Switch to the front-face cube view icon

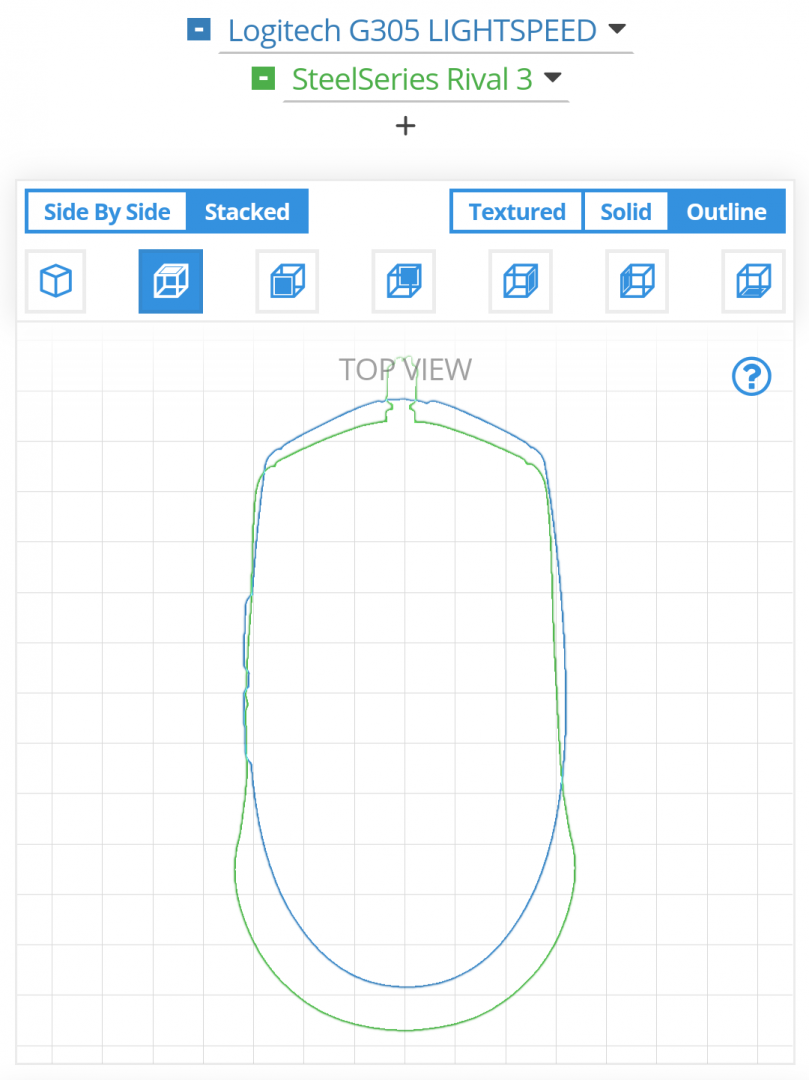tap(287, 281)
